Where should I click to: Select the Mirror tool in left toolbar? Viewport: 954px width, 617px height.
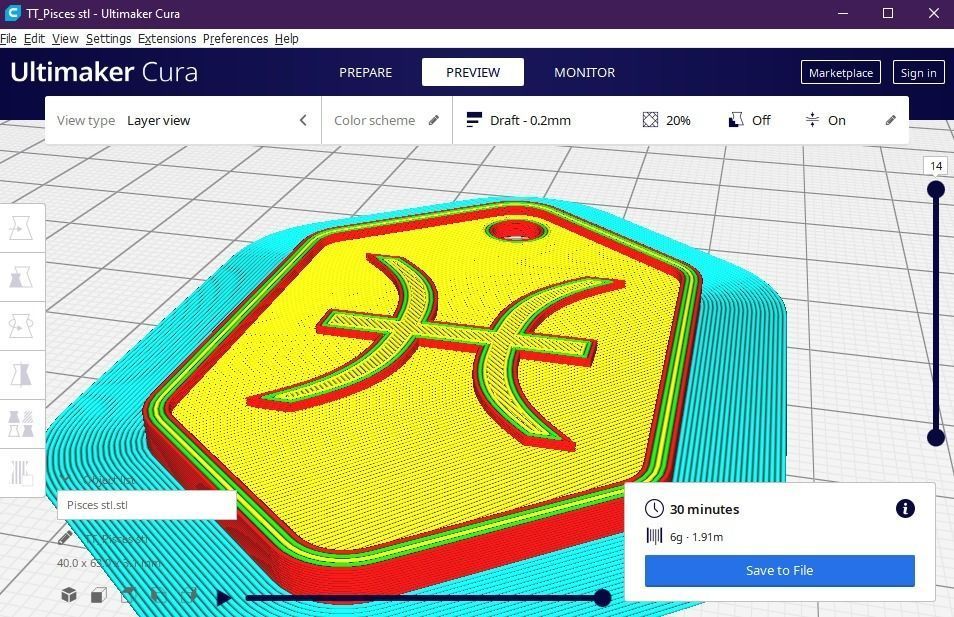pos(21,375)
